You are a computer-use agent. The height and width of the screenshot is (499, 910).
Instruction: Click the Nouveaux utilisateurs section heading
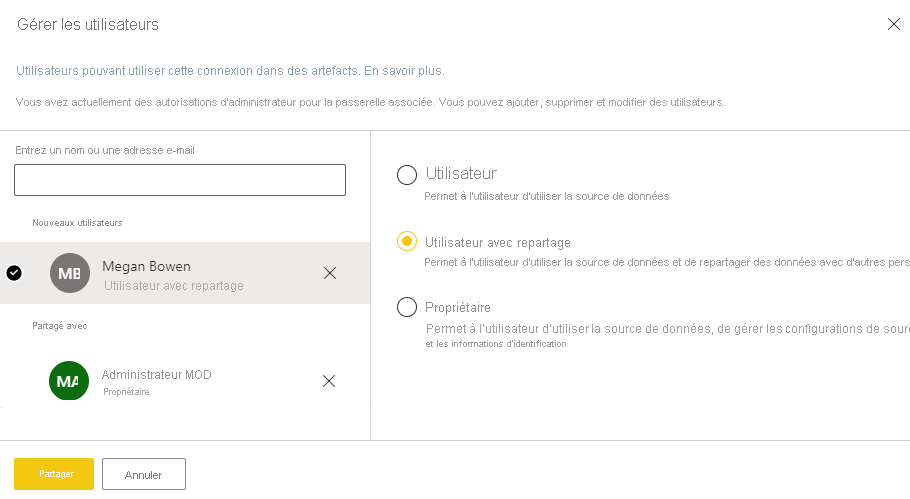pos(77,222)
